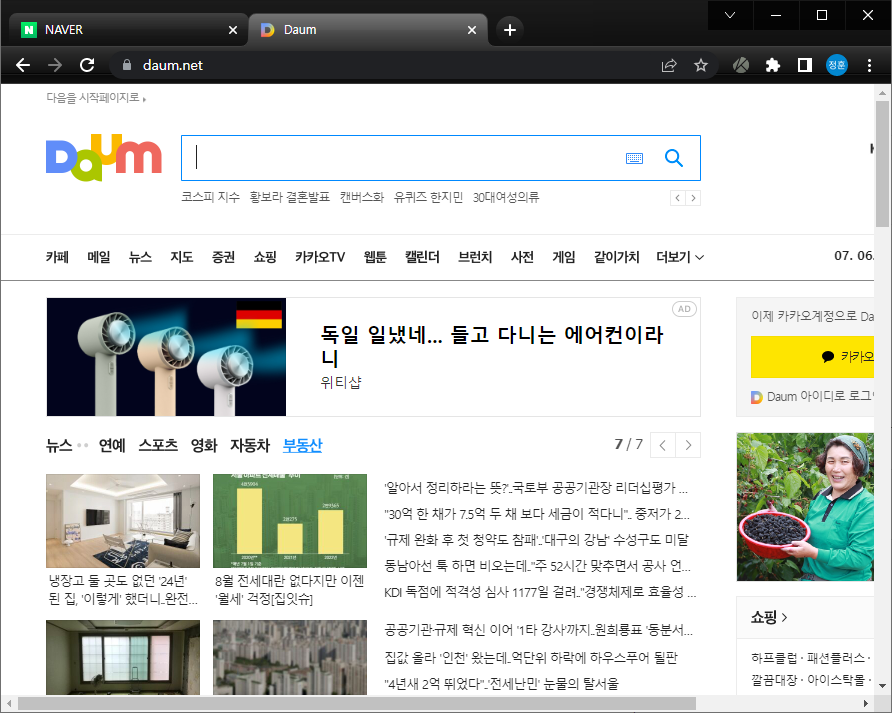
Task: Open the green bar chart article thumbnail
Action: [x=290, y=521]
